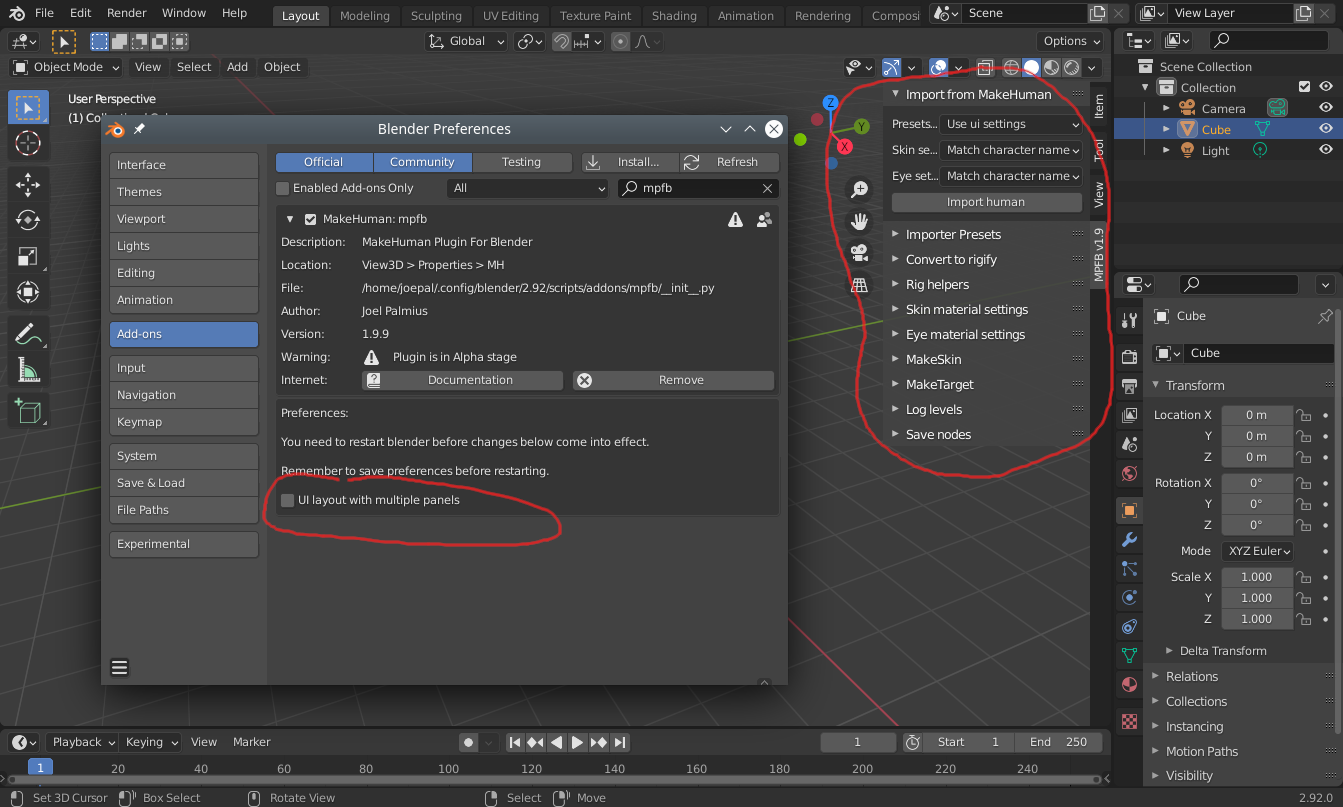Open the Presets dropdown in MakeHuman import
The width and height of the screenshot is (1343, 807).
1012,124
